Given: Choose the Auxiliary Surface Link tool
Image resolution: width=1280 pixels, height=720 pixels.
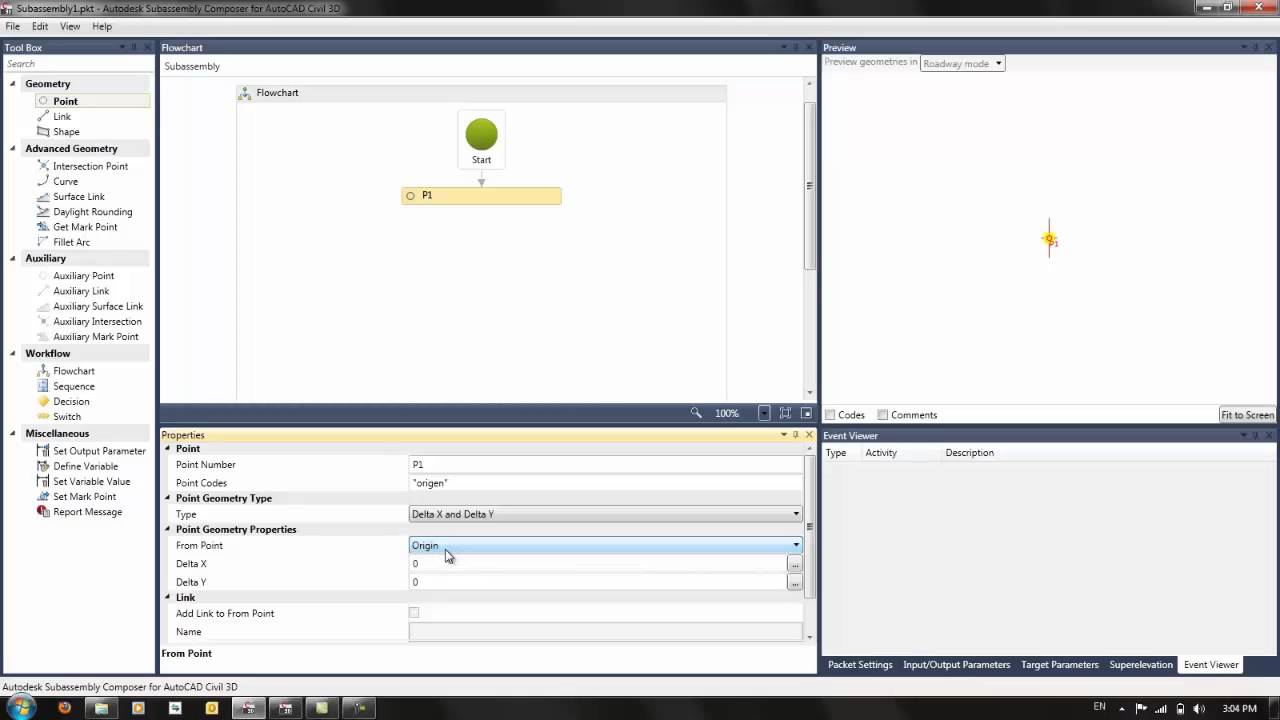Looking at the screenshot, I should 98,306.
